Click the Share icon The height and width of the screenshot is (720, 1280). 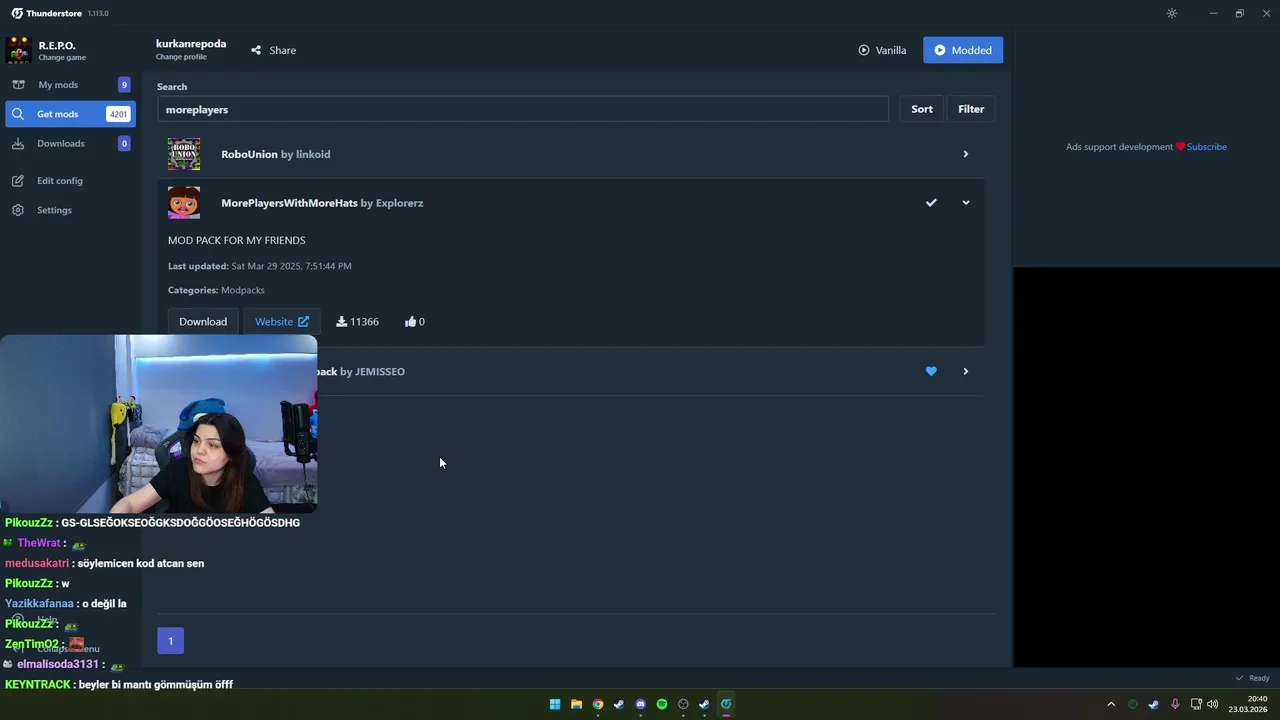click(256, 50)
